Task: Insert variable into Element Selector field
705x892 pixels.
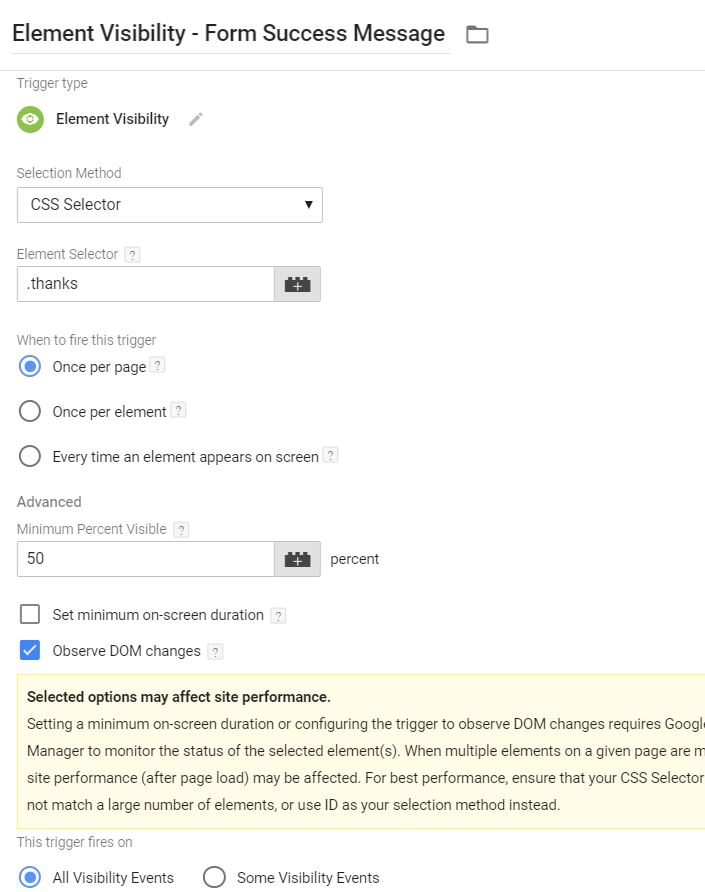Action: click(x=297, y=284)
